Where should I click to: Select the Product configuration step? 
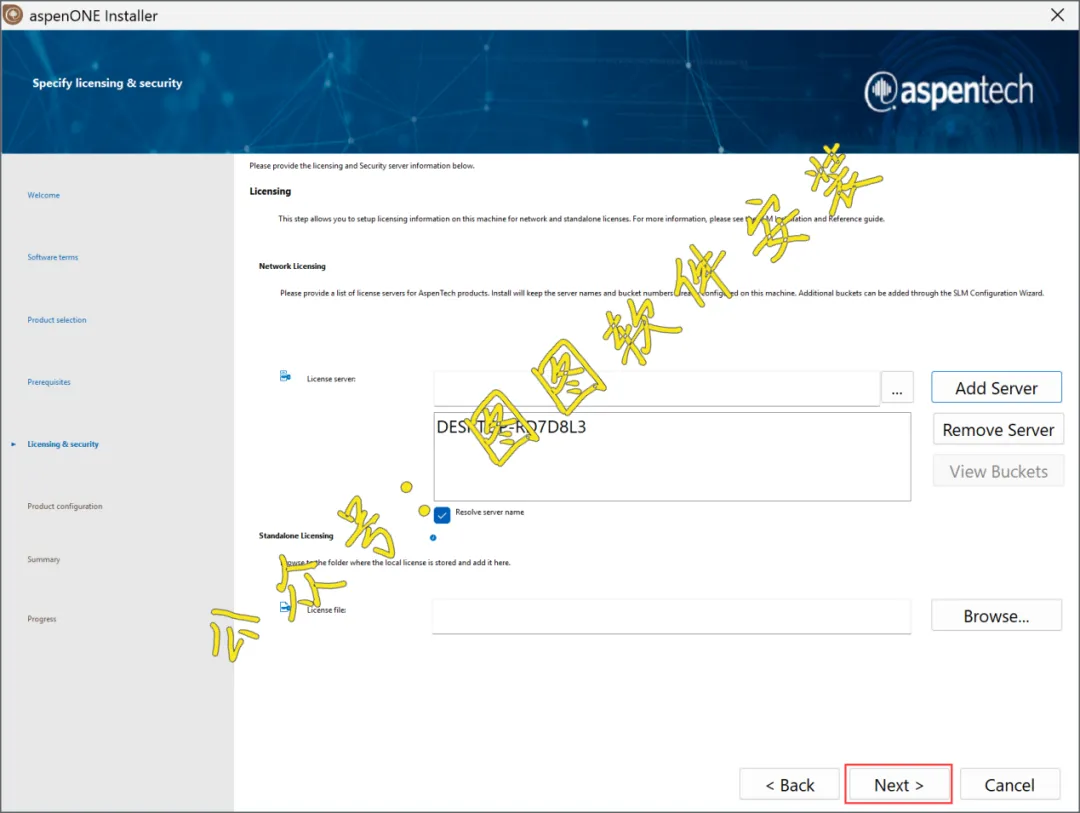(x=65, y=506)
